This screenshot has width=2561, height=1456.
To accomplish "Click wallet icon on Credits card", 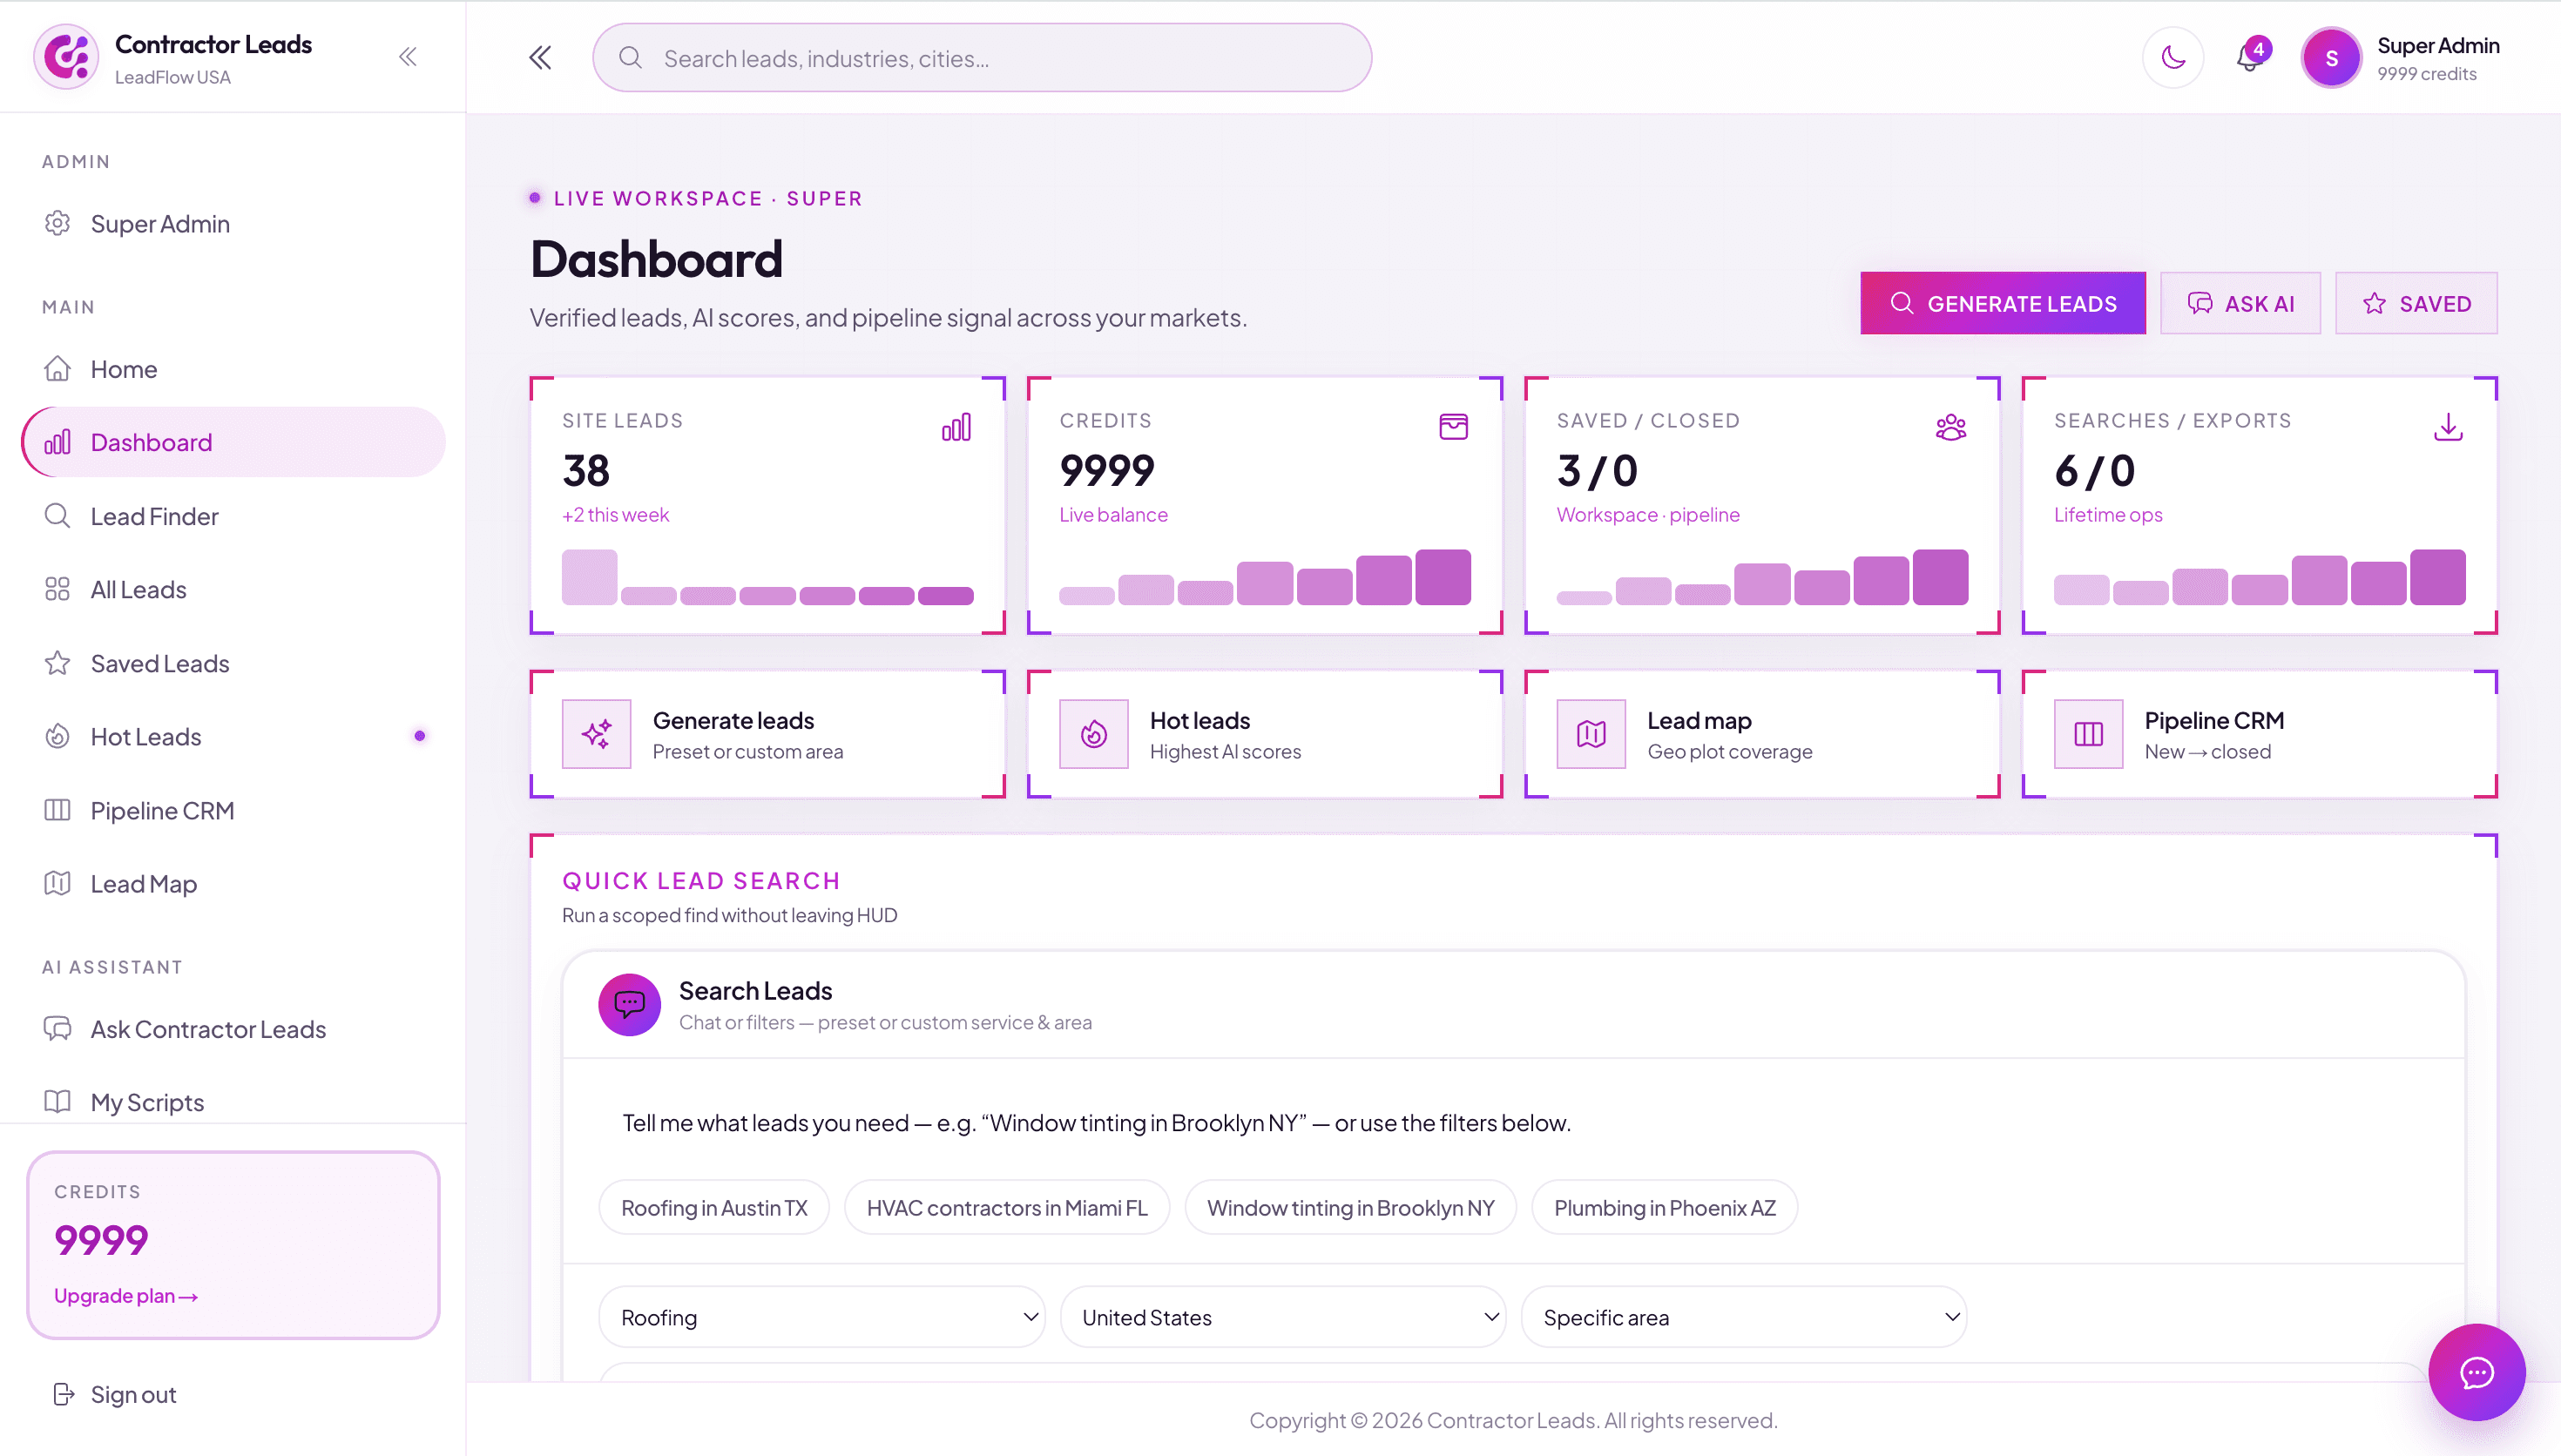I will coord(1453,427).
